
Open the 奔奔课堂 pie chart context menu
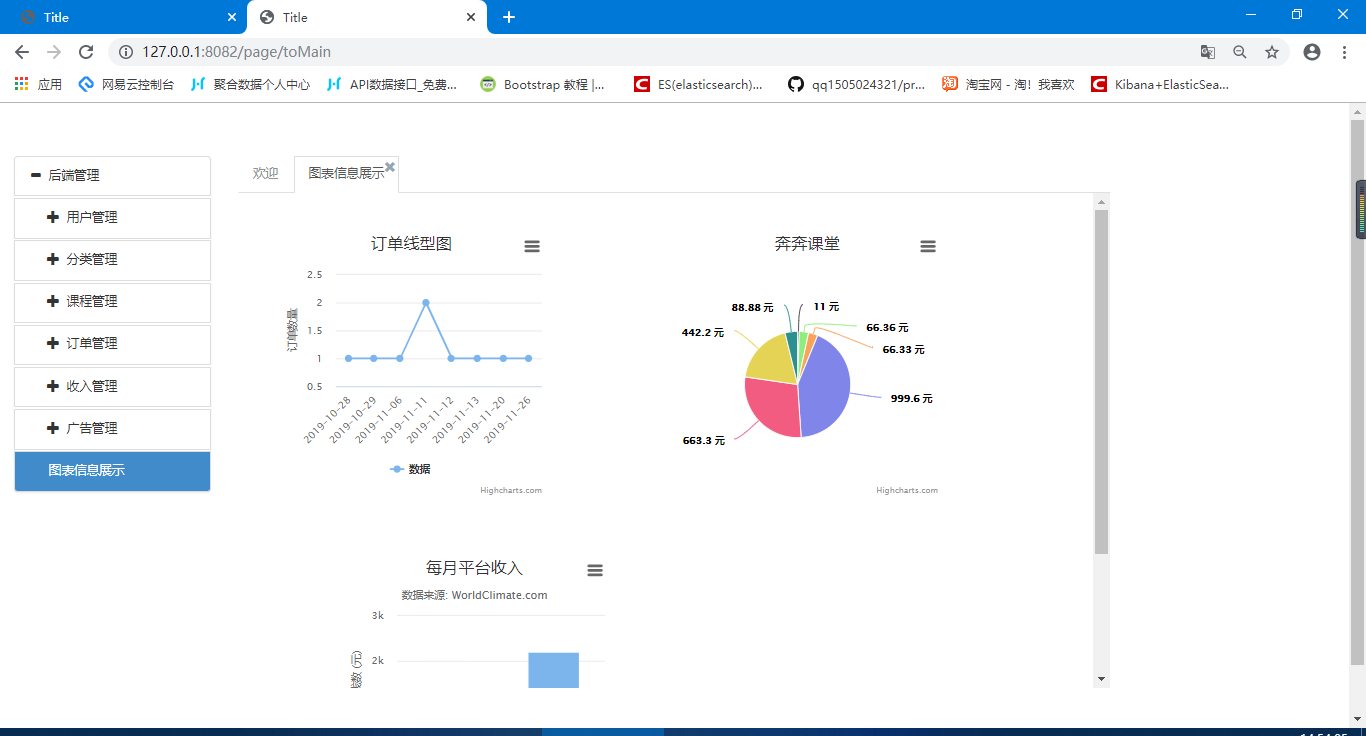(x=928, y=247)
